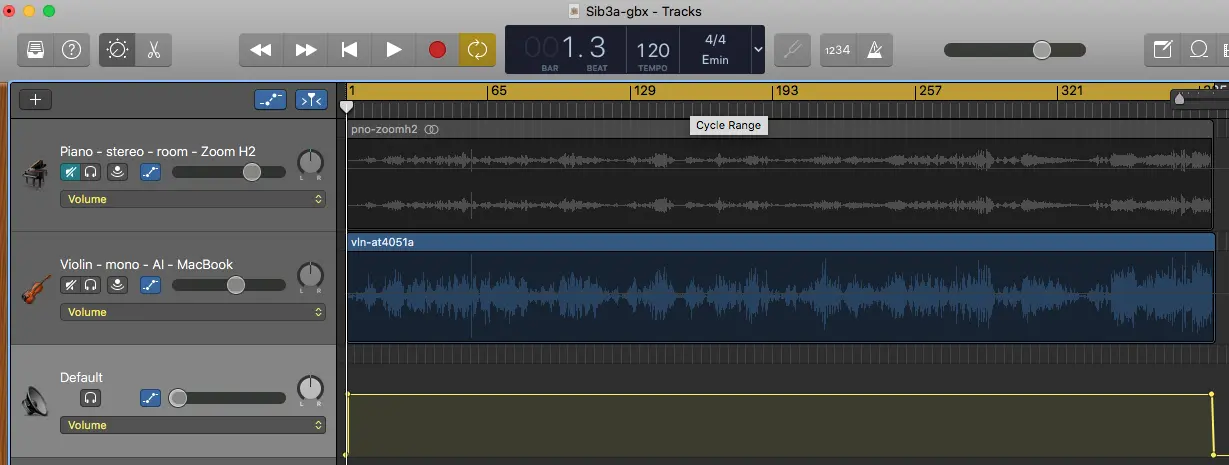Open the Default track's Volume automation dropdown
Screen dimensions: 1229x465
[x=193, y=425]
